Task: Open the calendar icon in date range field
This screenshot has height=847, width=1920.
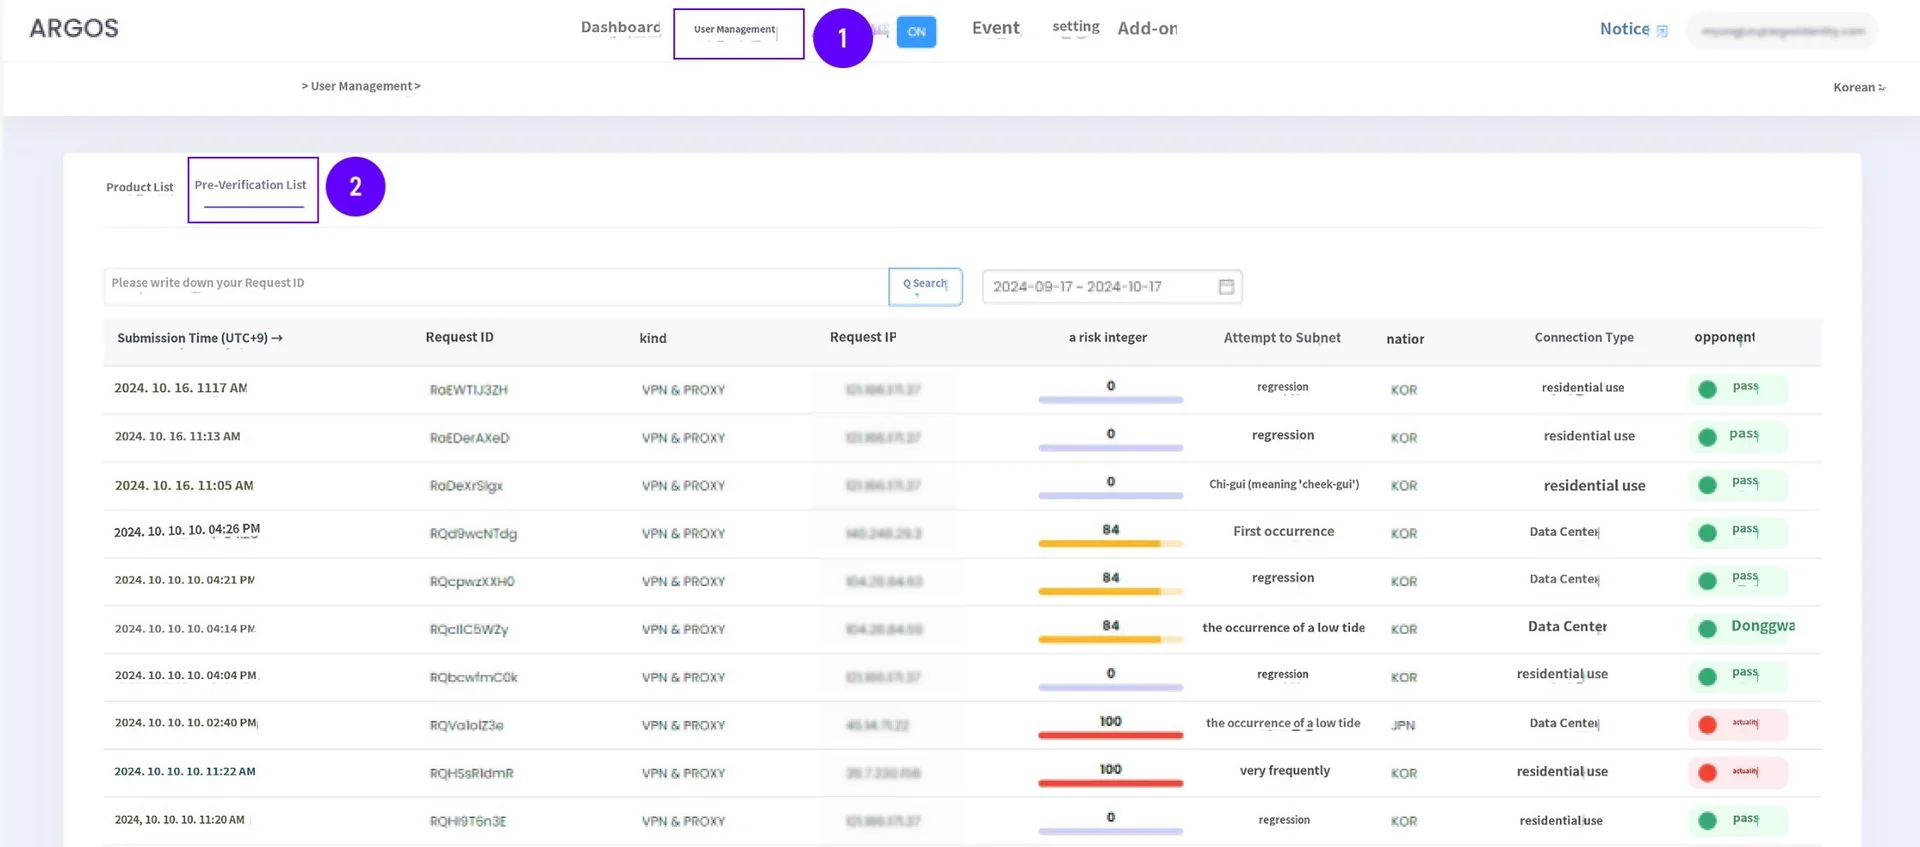Action: tap(1226, 287)
